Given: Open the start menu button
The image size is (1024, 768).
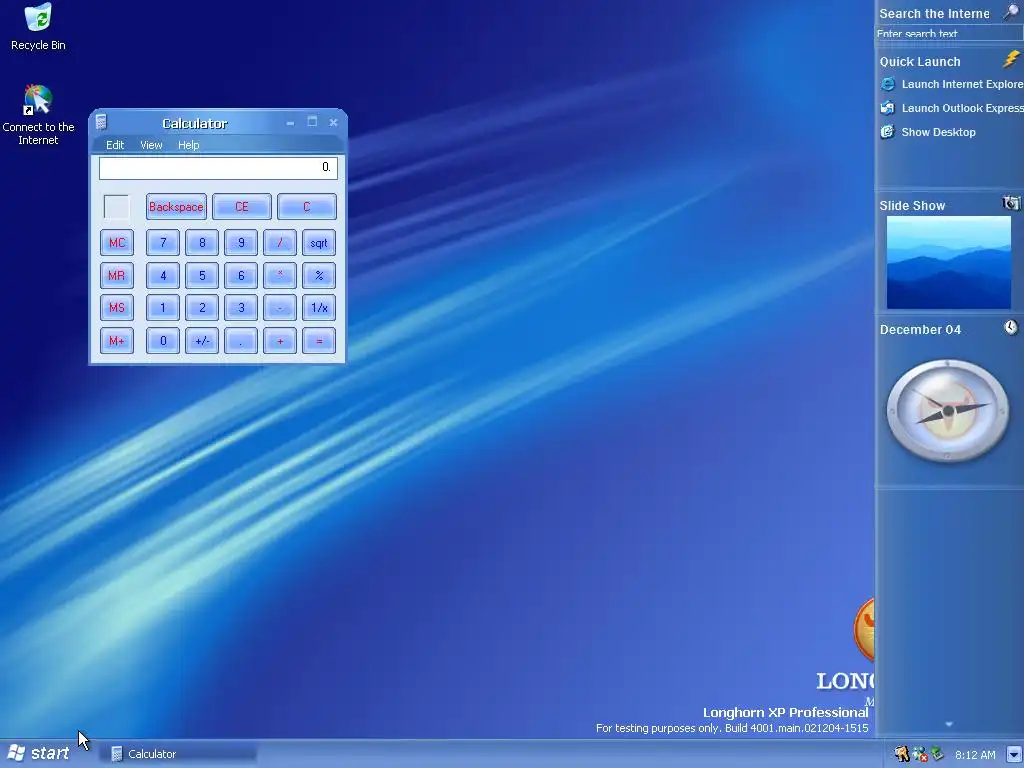Looking at the screenshot, I should point(39,753).
